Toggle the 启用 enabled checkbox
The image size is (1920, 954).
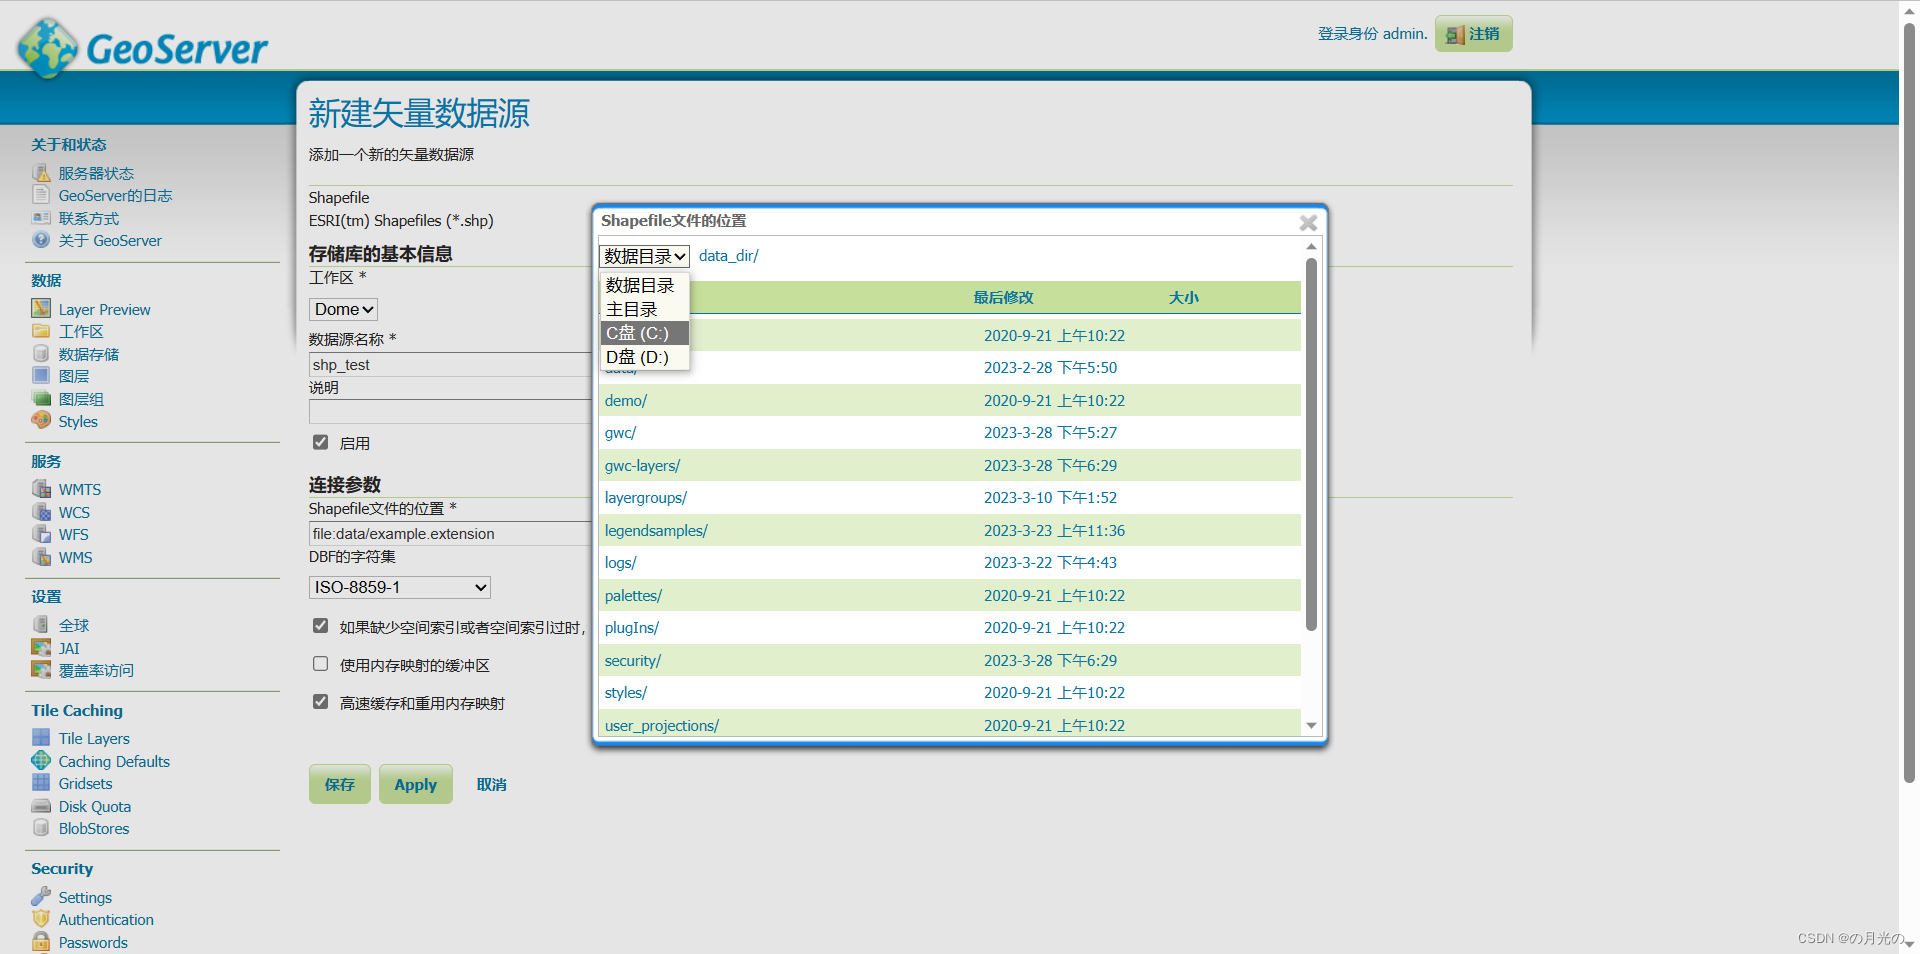coord(320,442)
